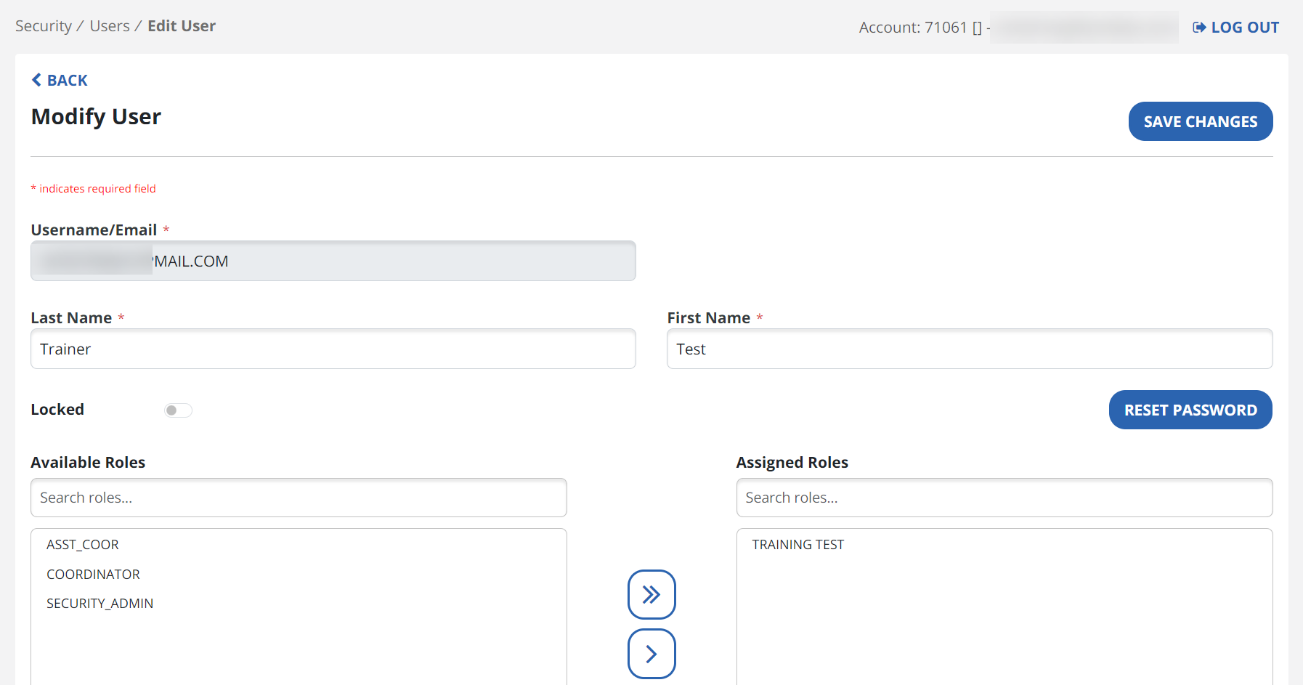This screenshot has width=1303, height=685.
Task: Select TRAINING TEST in assigned roles
Action: [798, 545]
